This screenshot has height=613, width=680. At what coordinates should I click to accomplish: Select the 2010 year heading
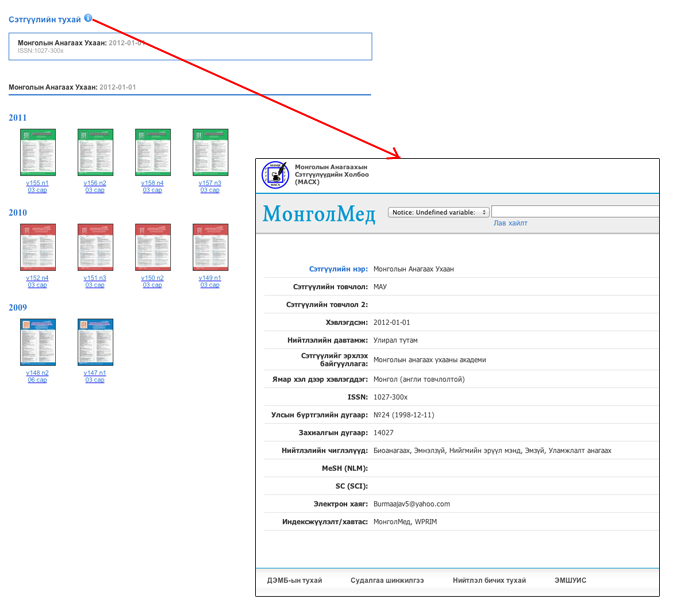(18, 213)
